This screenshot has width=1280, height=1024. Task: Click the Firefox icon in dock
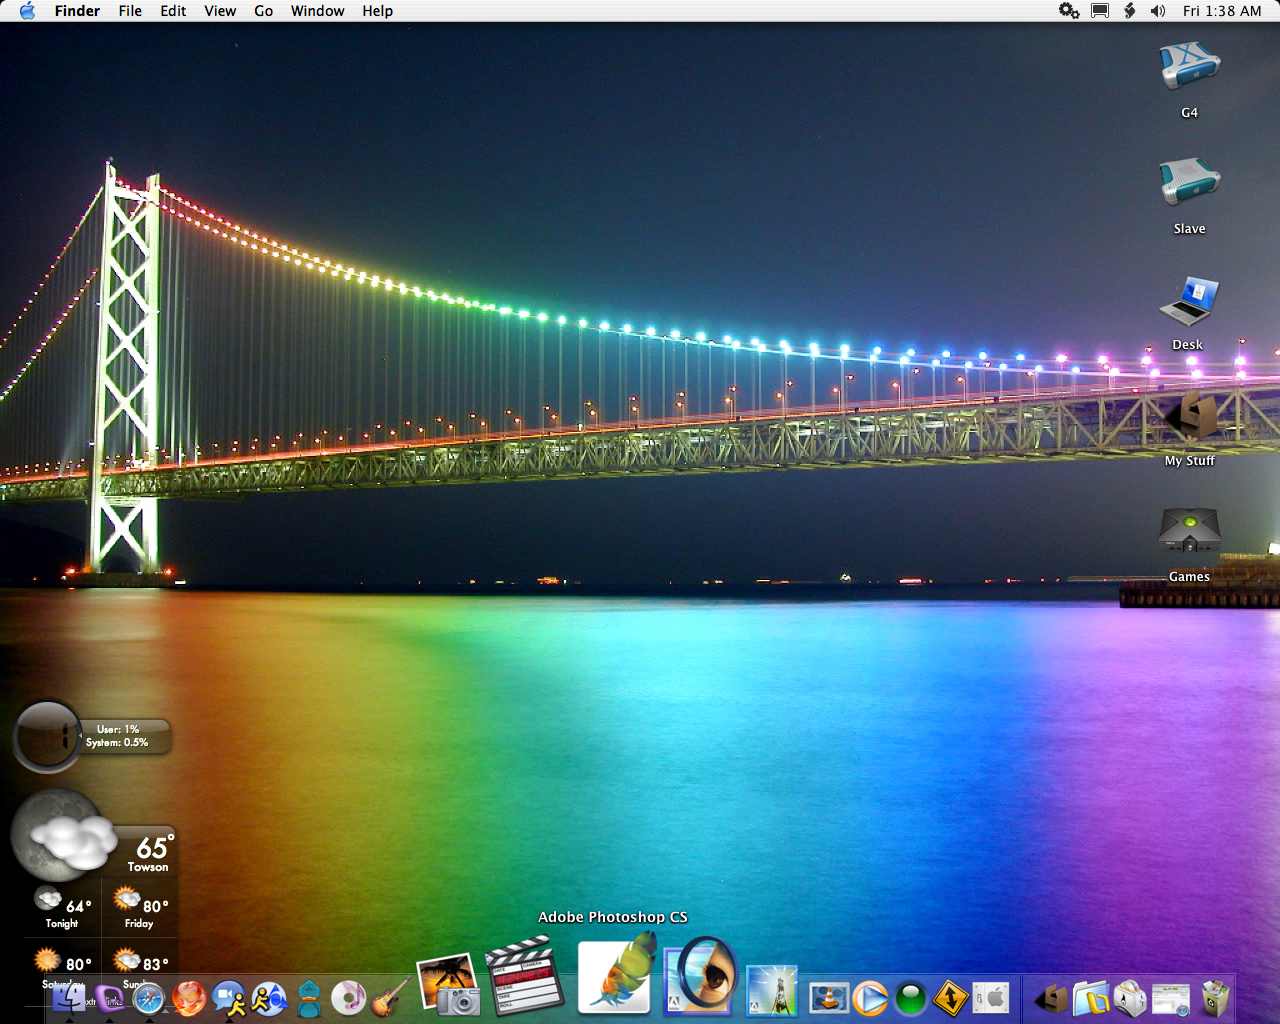(x=188, y=997)
